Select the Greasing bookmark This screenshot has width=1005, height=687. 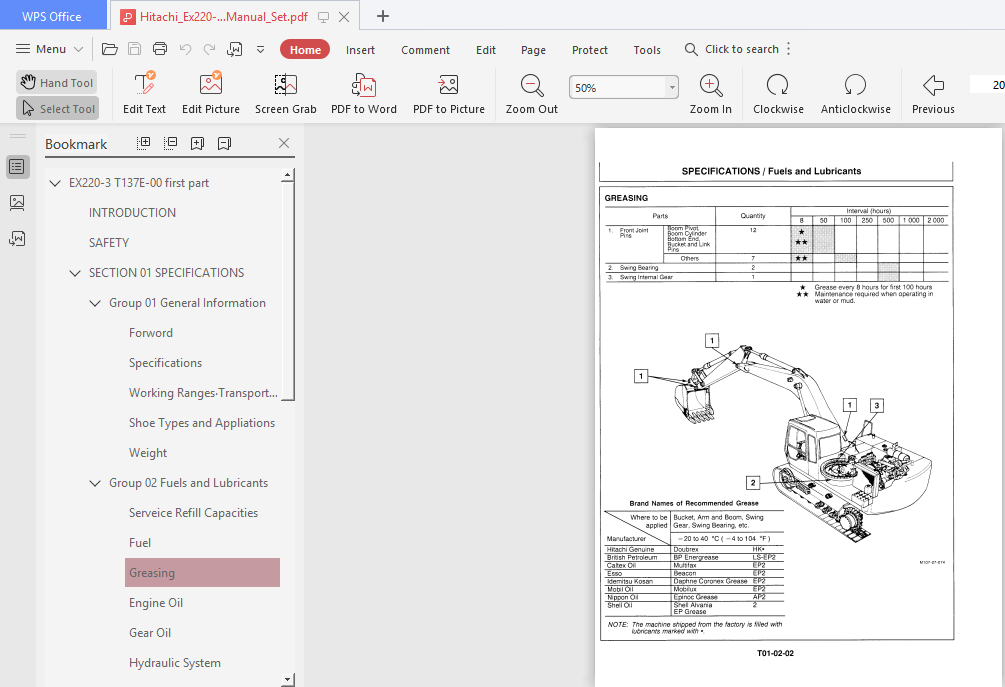click(x=203, y=573)
